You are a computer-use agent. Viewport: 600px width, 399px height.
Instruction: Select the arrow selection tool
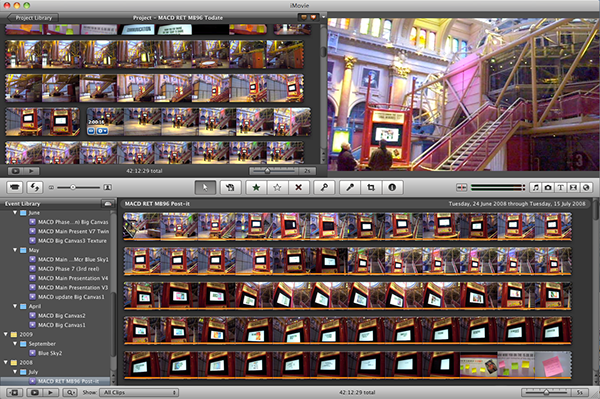[205, 187]
